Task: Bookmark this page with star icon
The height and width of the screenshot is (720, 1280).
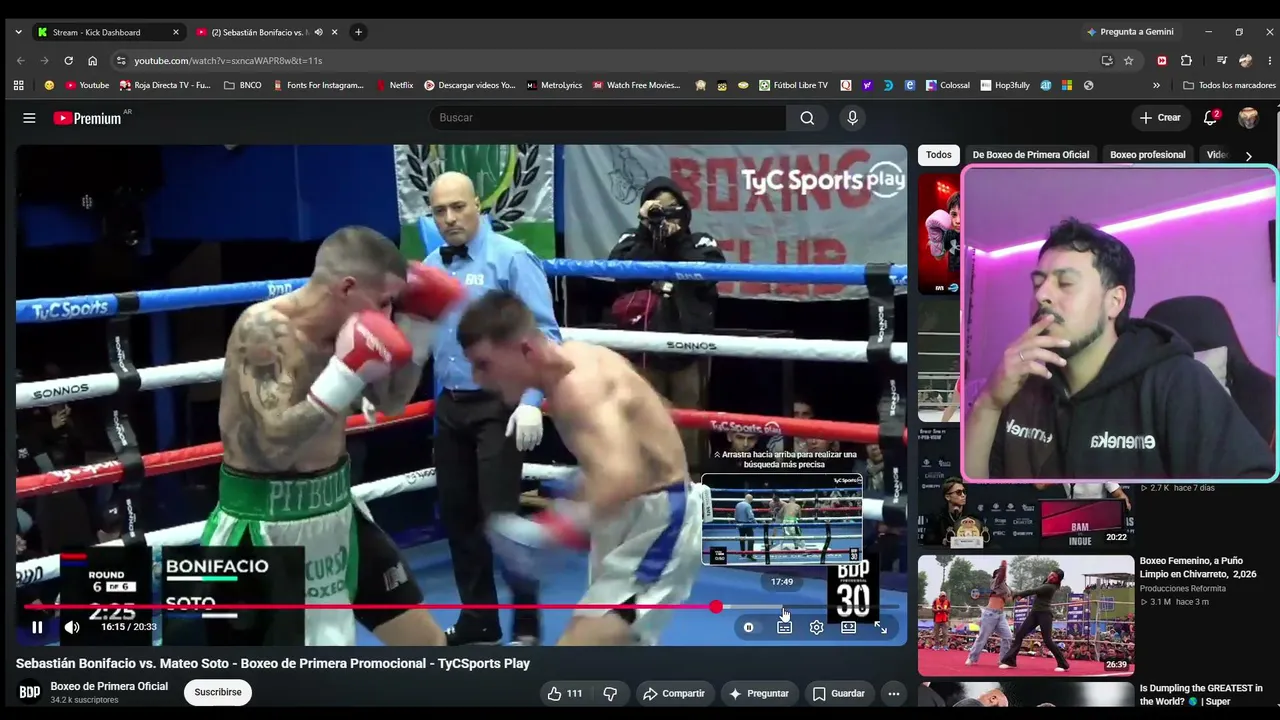Action: pos(1129,61)
